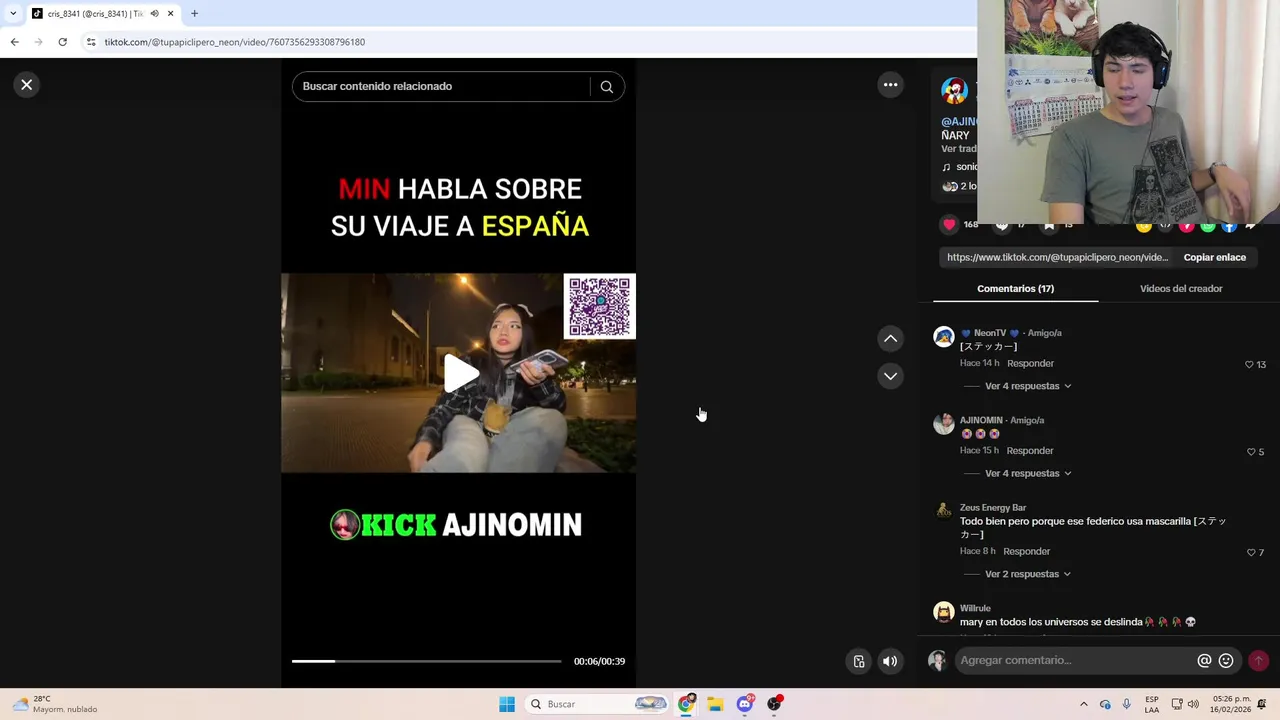View site information icon in address bar

tap(91, 42)
